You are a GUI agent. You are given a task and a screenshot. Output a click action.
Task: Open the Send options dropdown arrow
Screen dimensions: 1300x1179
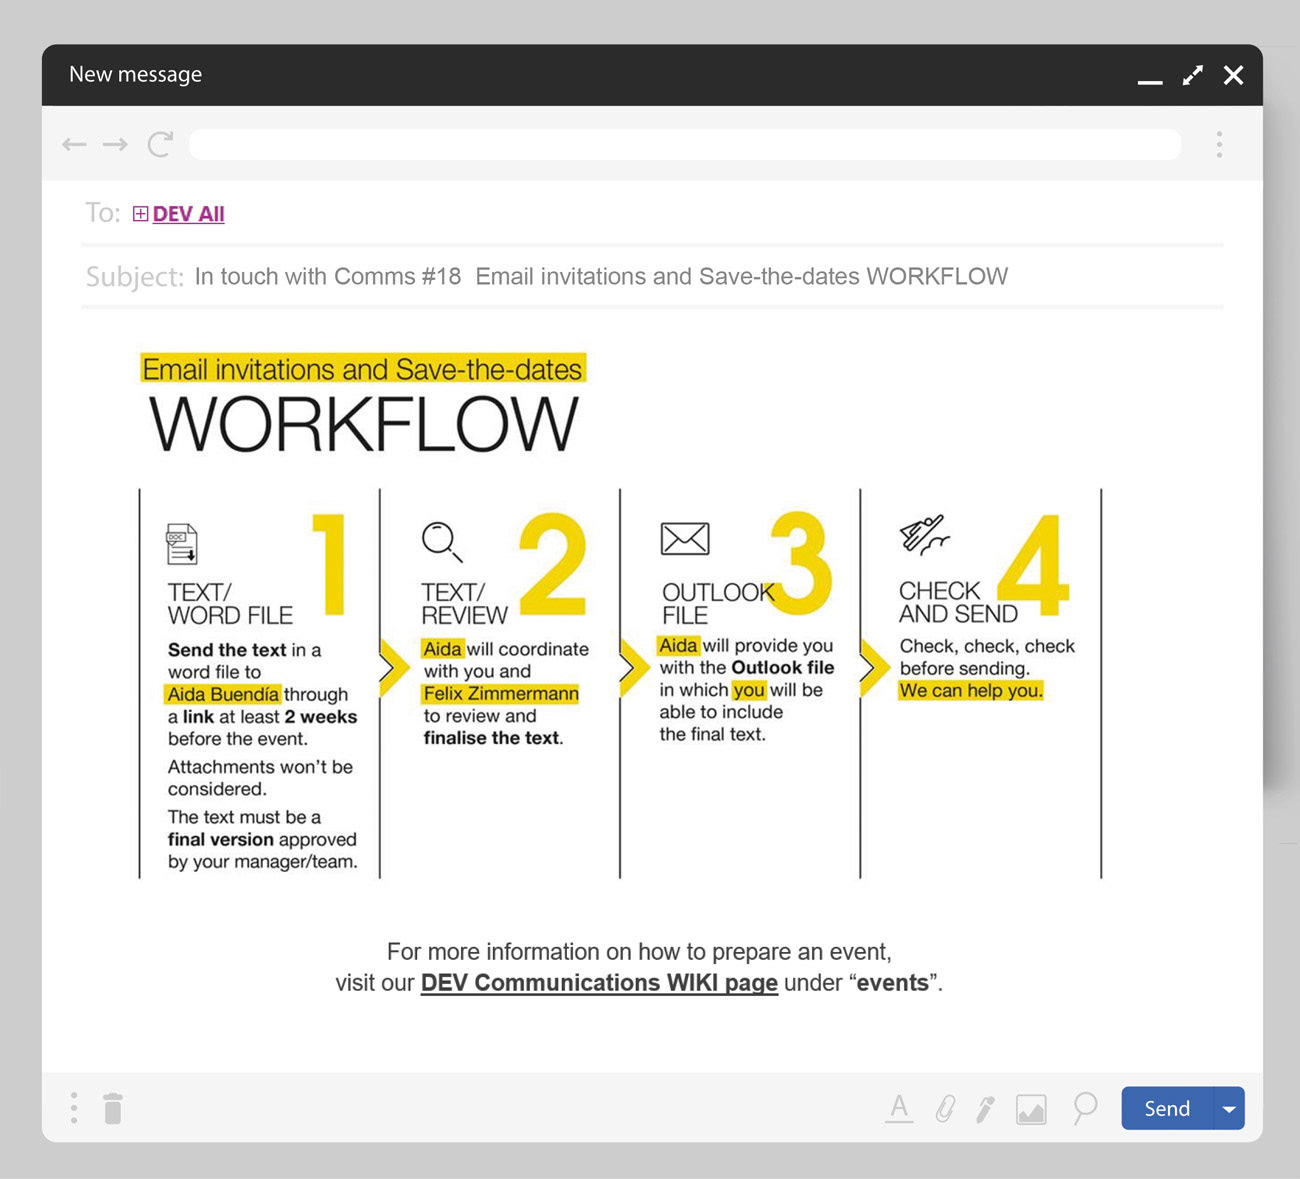pos(1229,1108)
